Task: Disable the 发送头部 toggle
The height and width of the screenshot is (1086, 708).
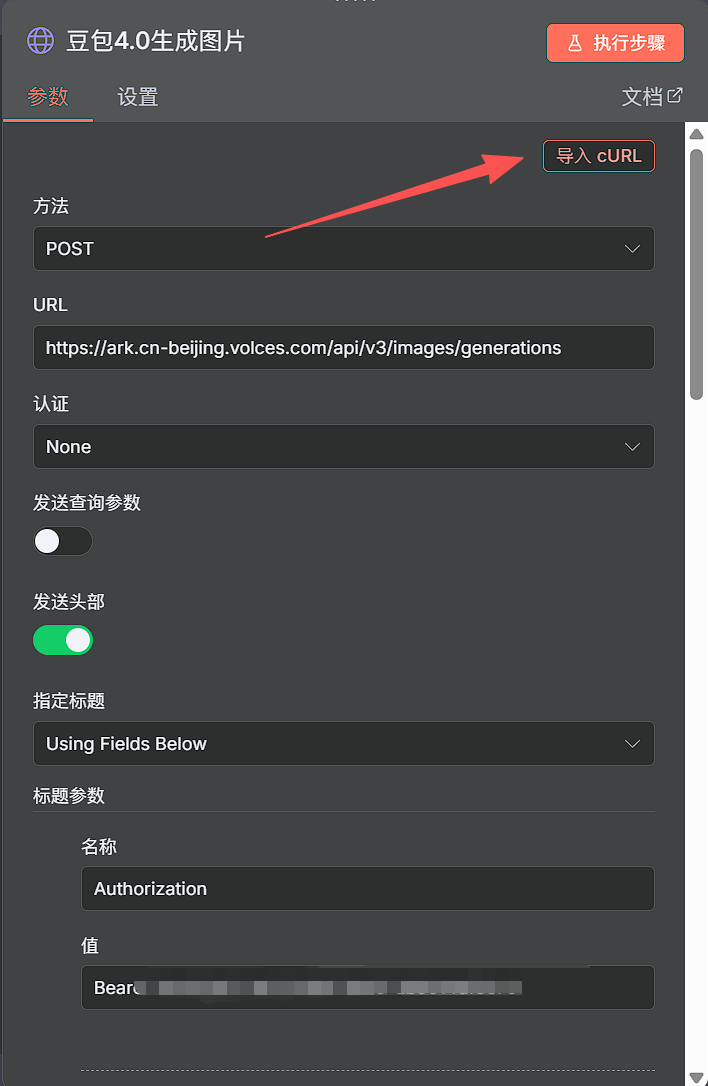Action: click(63, 640)
